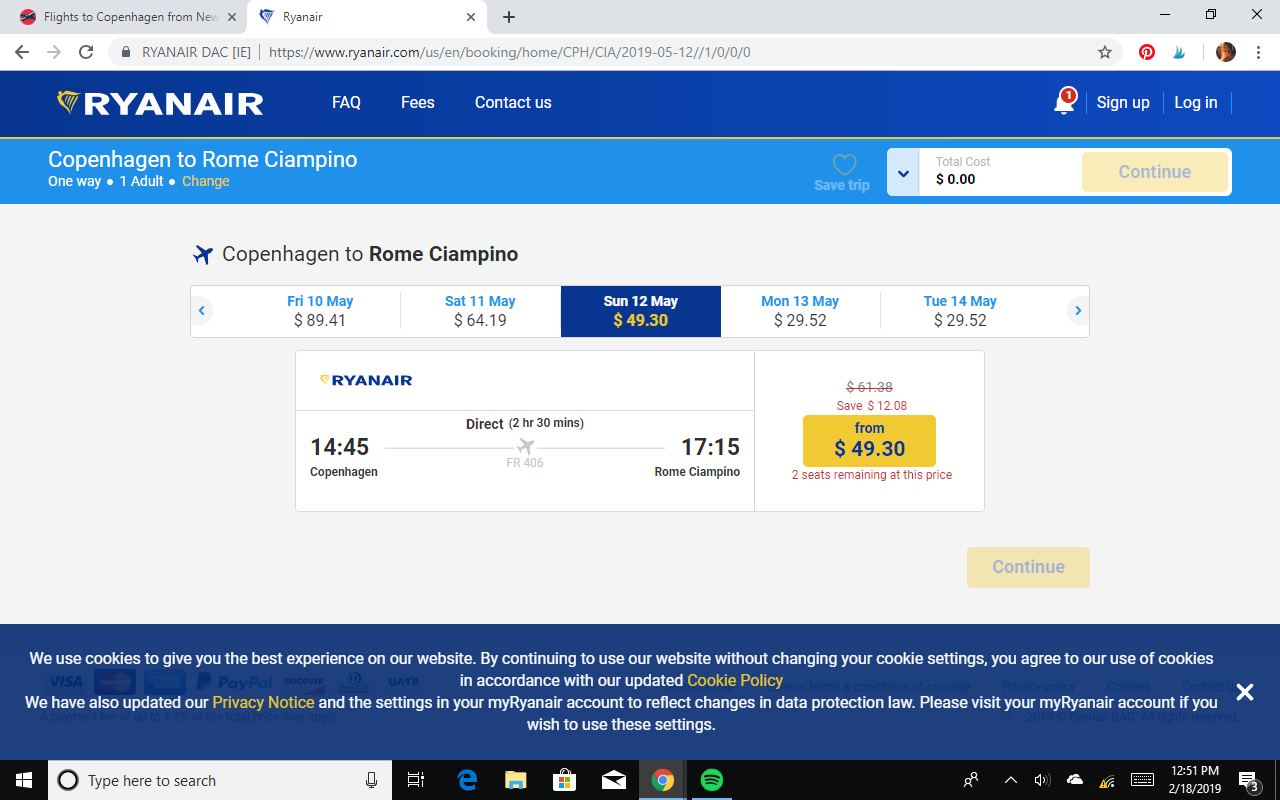Open Chrome three-dot menu

pyautogui.click(x=1258, y=52)
